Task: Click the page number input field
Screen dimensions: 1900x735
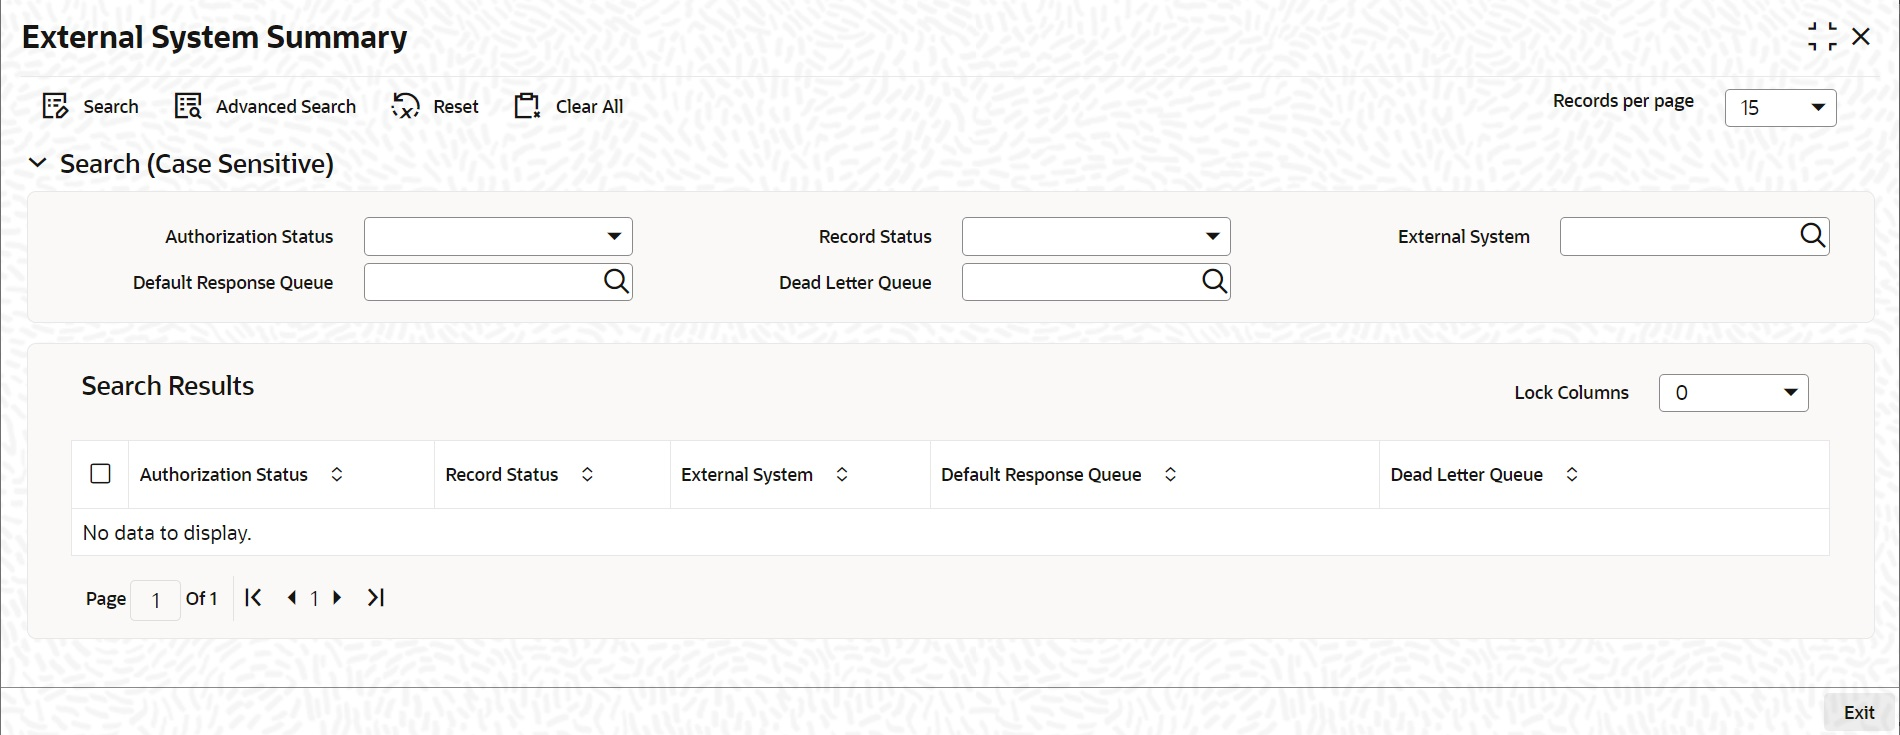Action: tap(155, 599)
